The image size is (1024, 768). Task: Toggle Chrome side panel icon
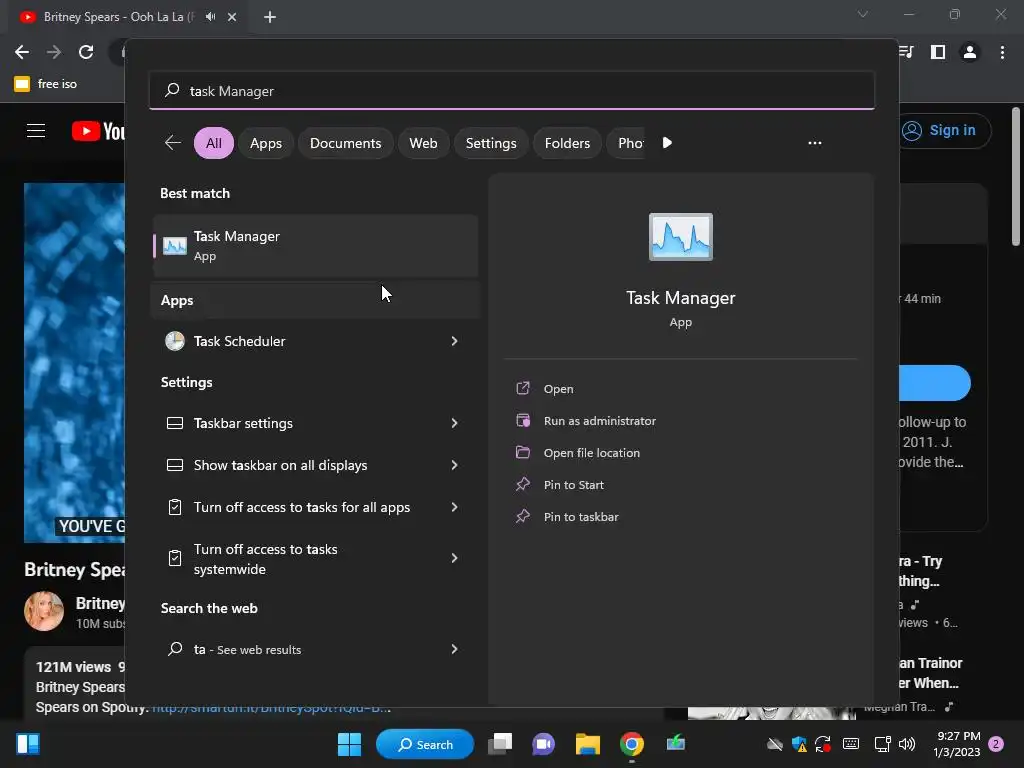[x=938, y=52]
